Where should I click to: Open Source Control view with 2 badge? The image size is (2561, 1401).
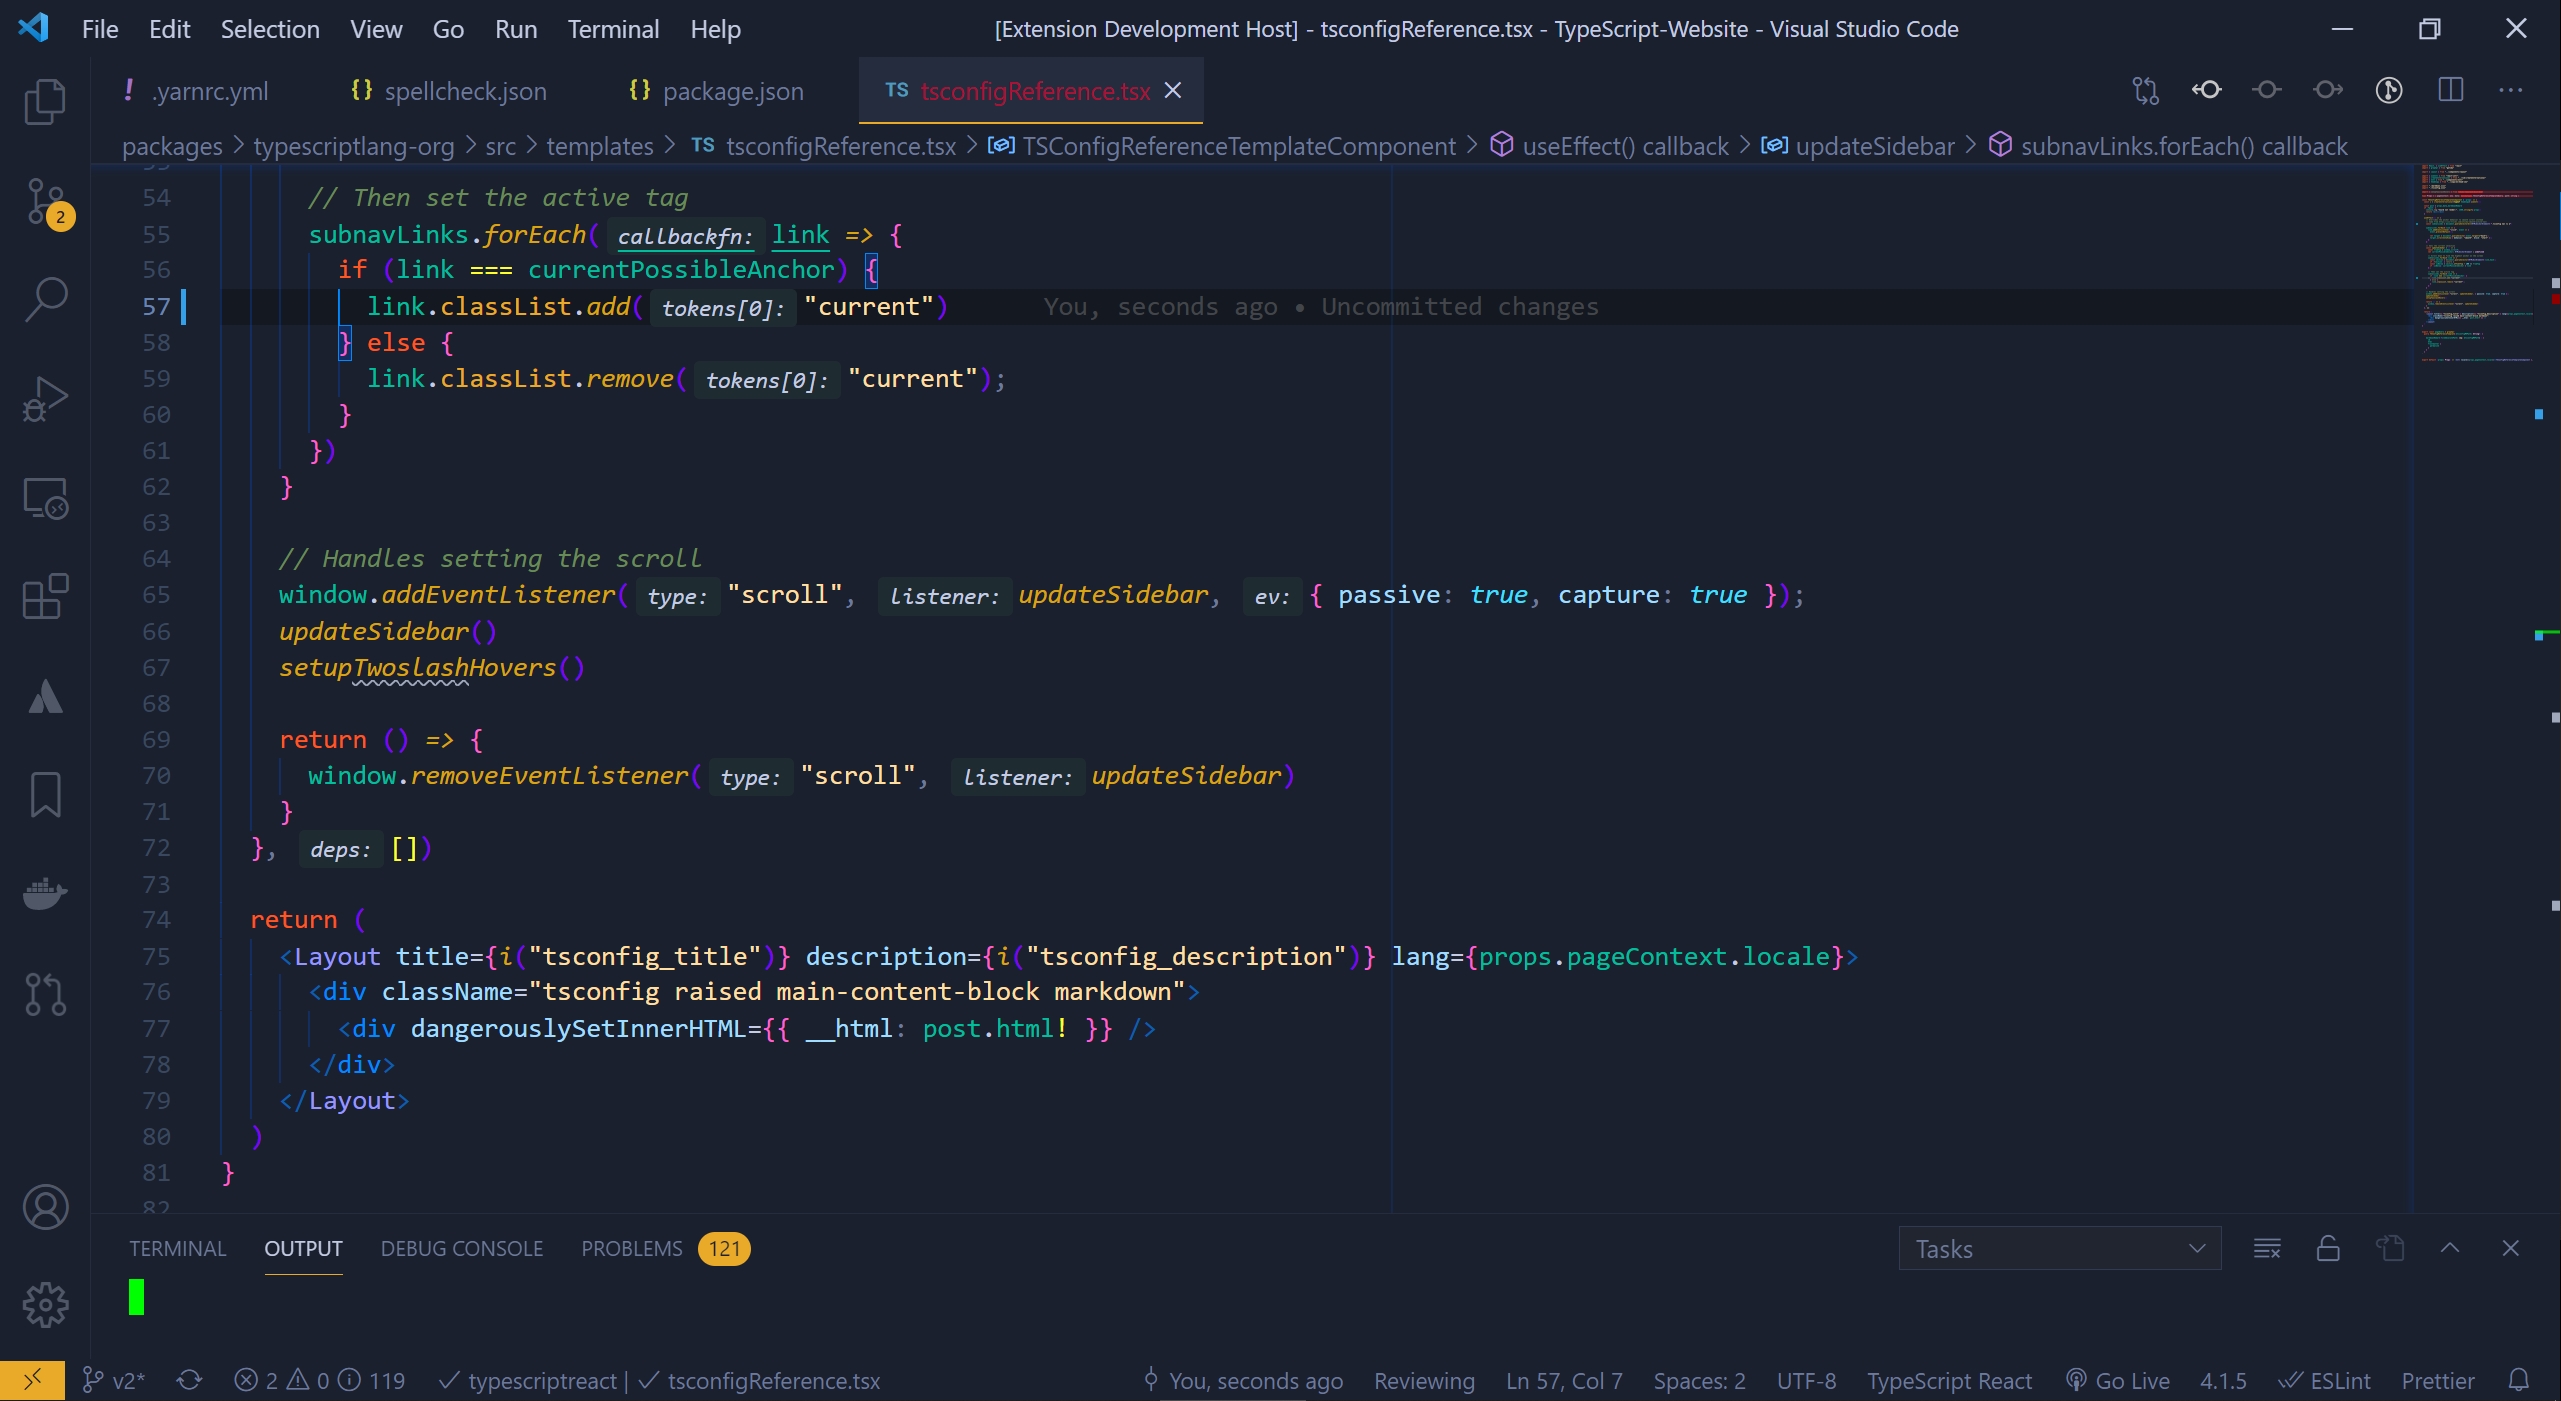[x=45, y=201]
